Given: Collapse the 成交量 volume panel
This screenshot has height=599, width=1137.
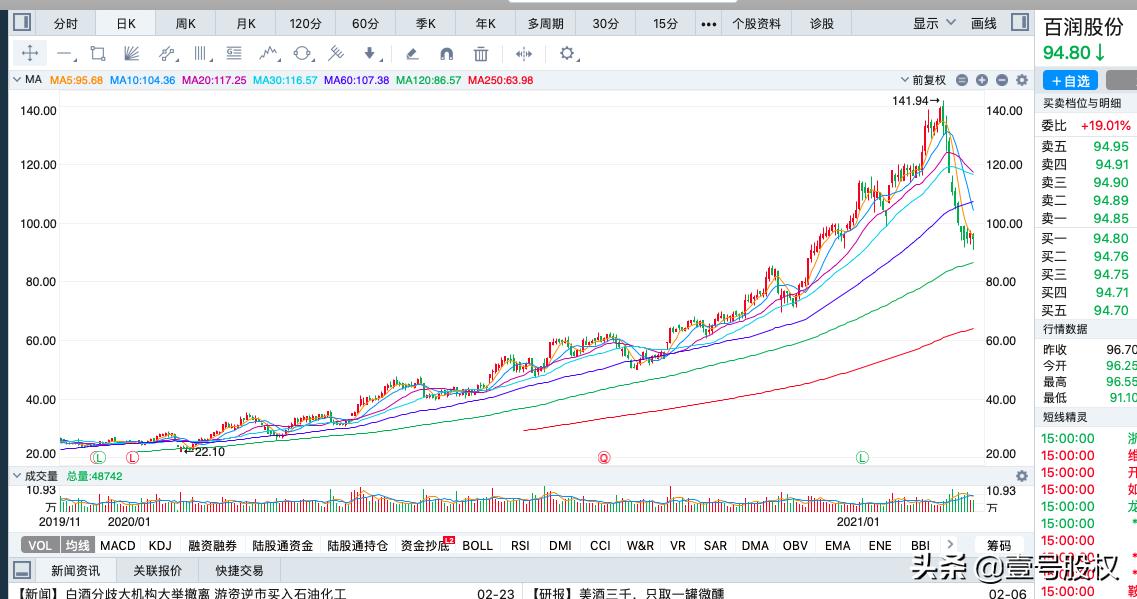Looking at the screenshot, I should (15, 475).
